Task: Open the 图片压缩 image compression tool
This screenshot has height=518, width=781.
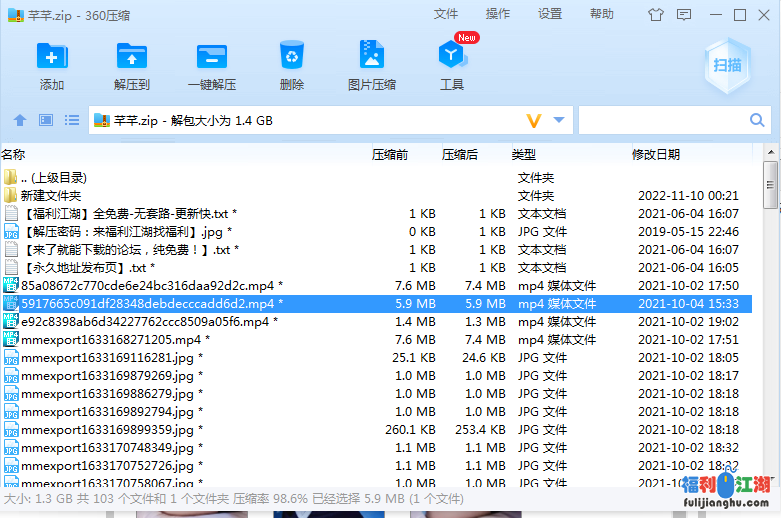Action: [371, 56]
